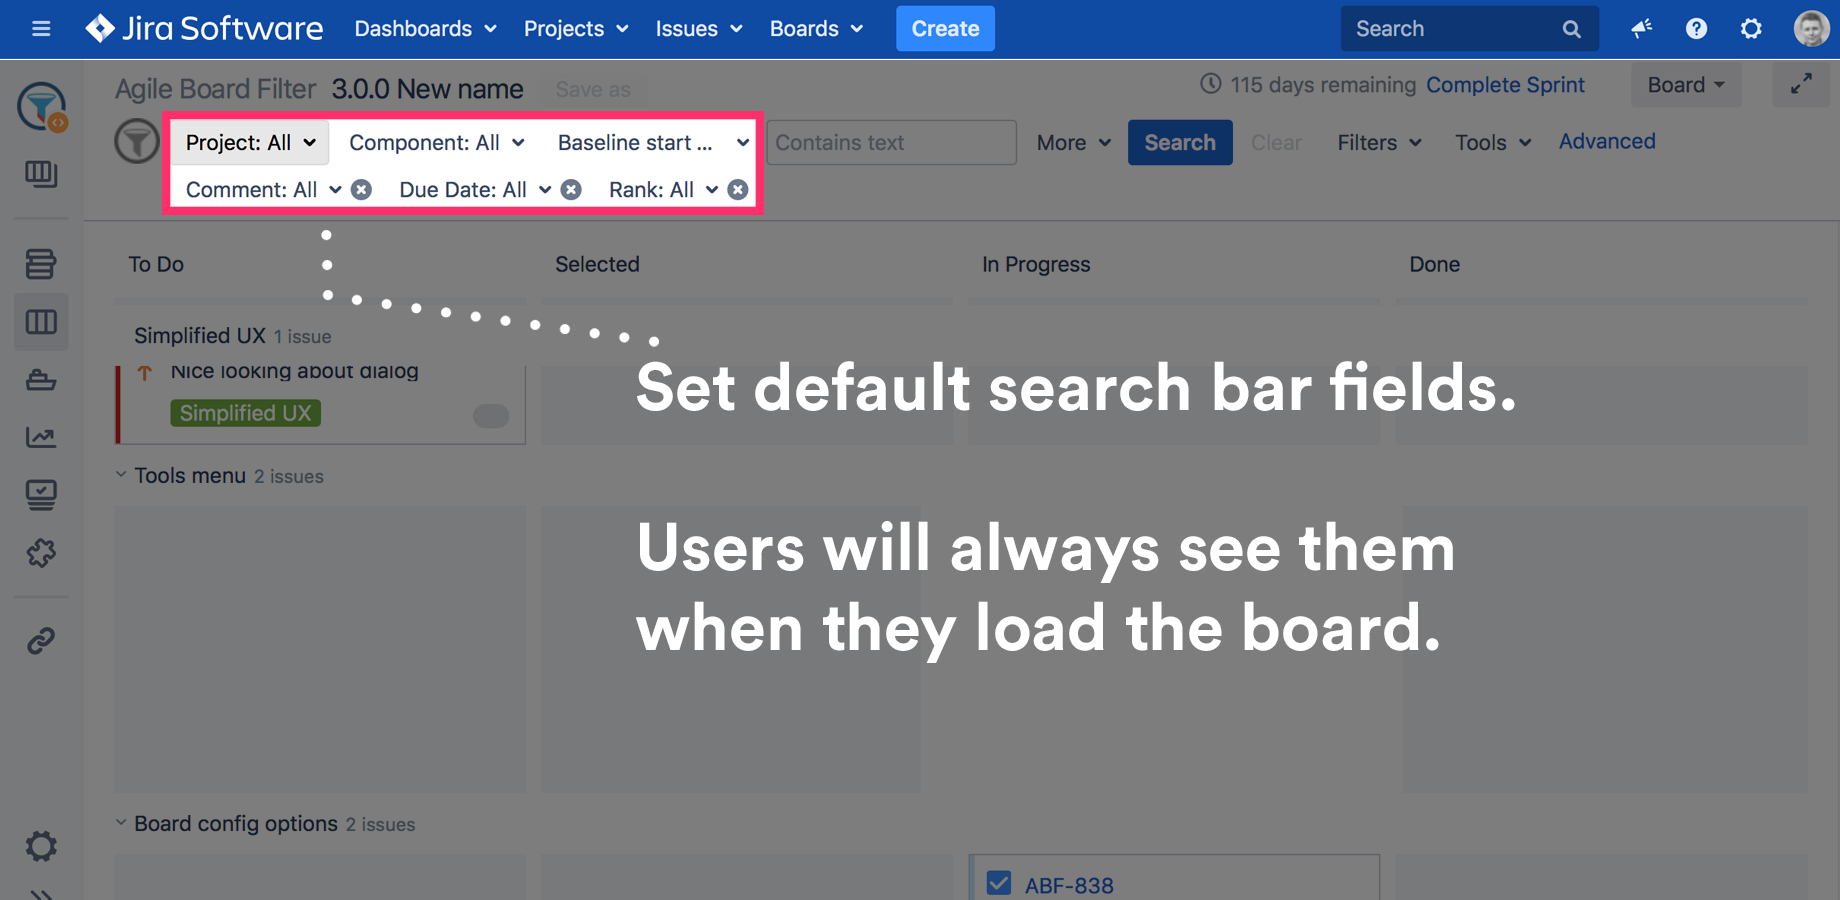Open Reports via chart icon in sidebar
Screen dimensions: 1840x900
(x=41, y=437)
